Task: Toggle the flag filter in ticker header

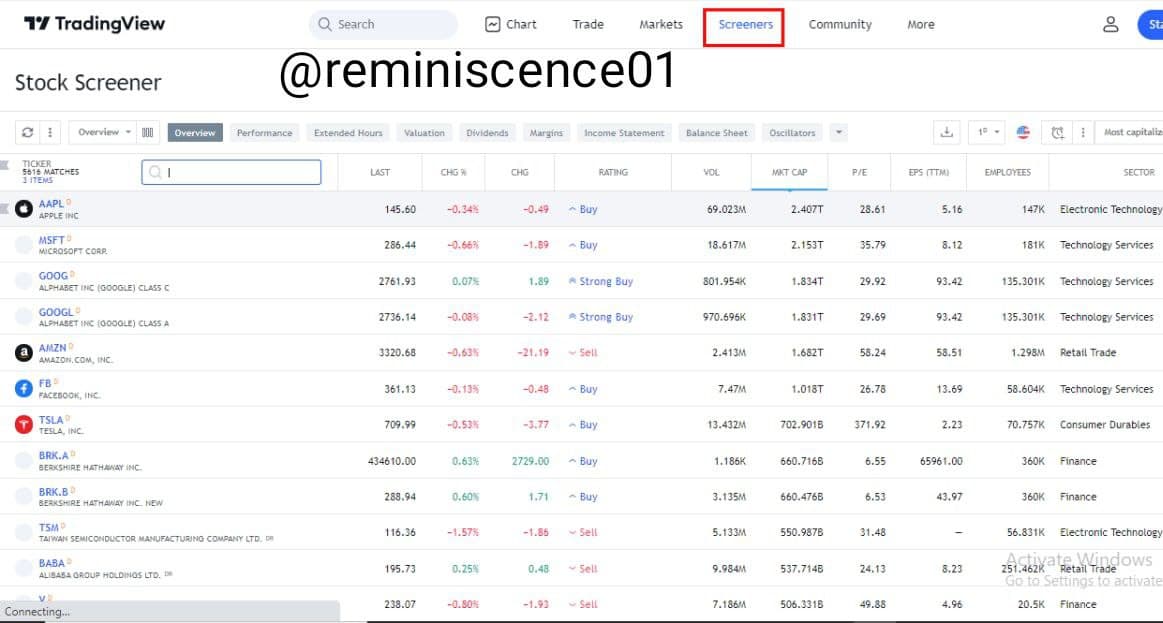Action: coord(4,165)
